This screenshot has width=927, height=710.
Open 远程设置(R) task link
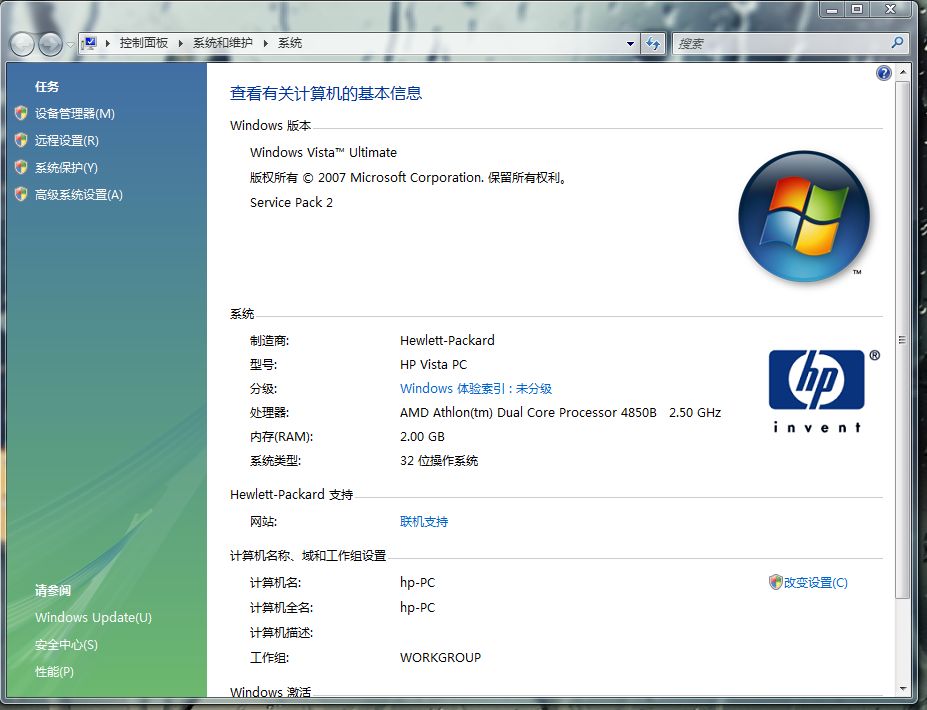(x=66, y=141)
